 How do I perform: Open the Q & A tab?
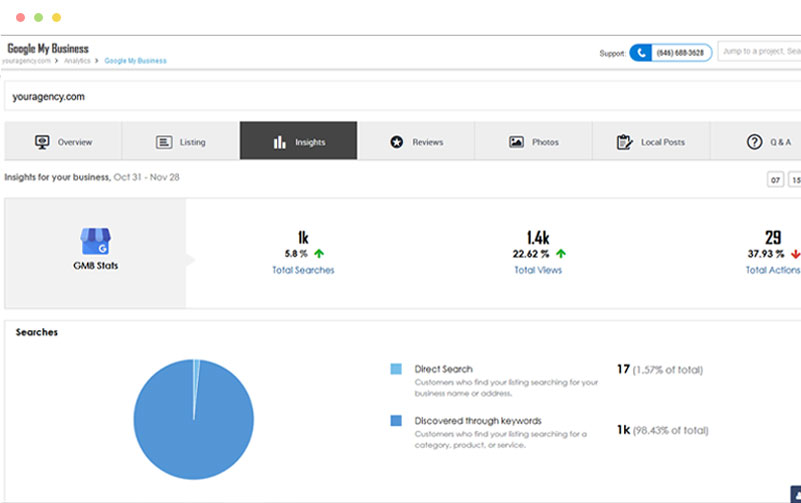click(x=756, y=141)
